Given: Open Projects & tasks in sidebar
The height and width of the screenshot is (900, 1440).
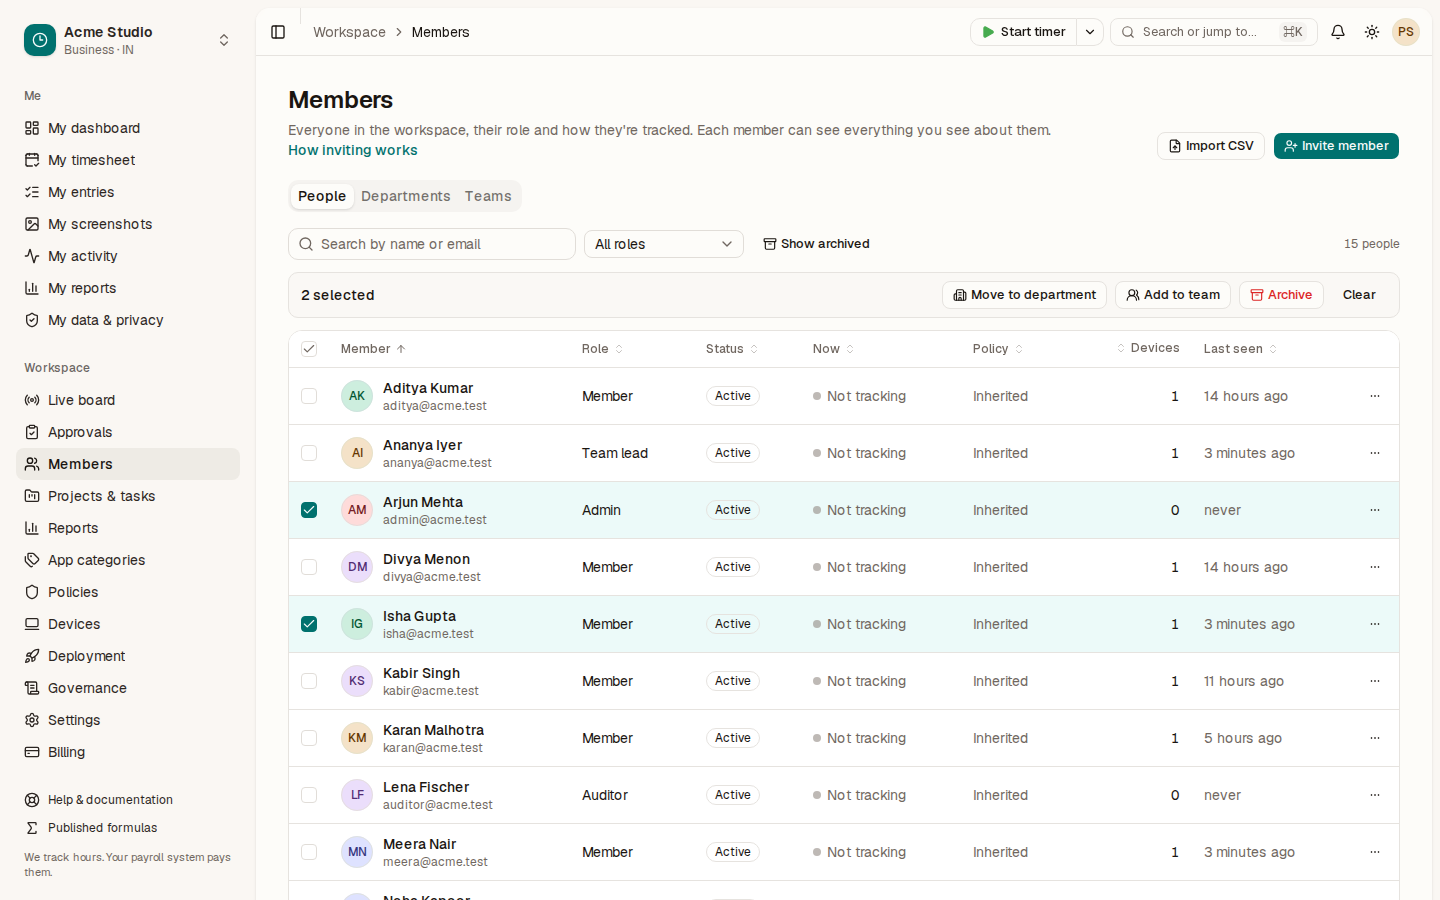Looking at the screenshot, I should pos(128,496).
